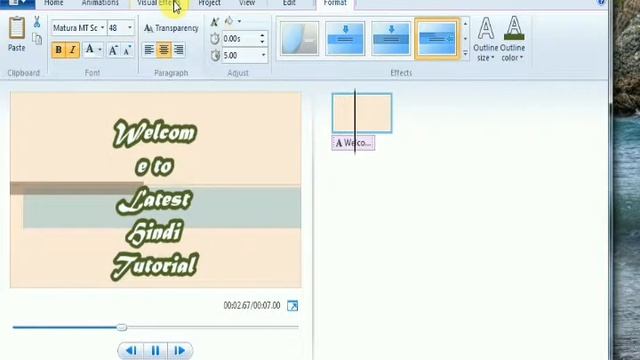The image size is (640, 360).
Task: Click the start time field showing 0.00s
Action: click(240, 39)
